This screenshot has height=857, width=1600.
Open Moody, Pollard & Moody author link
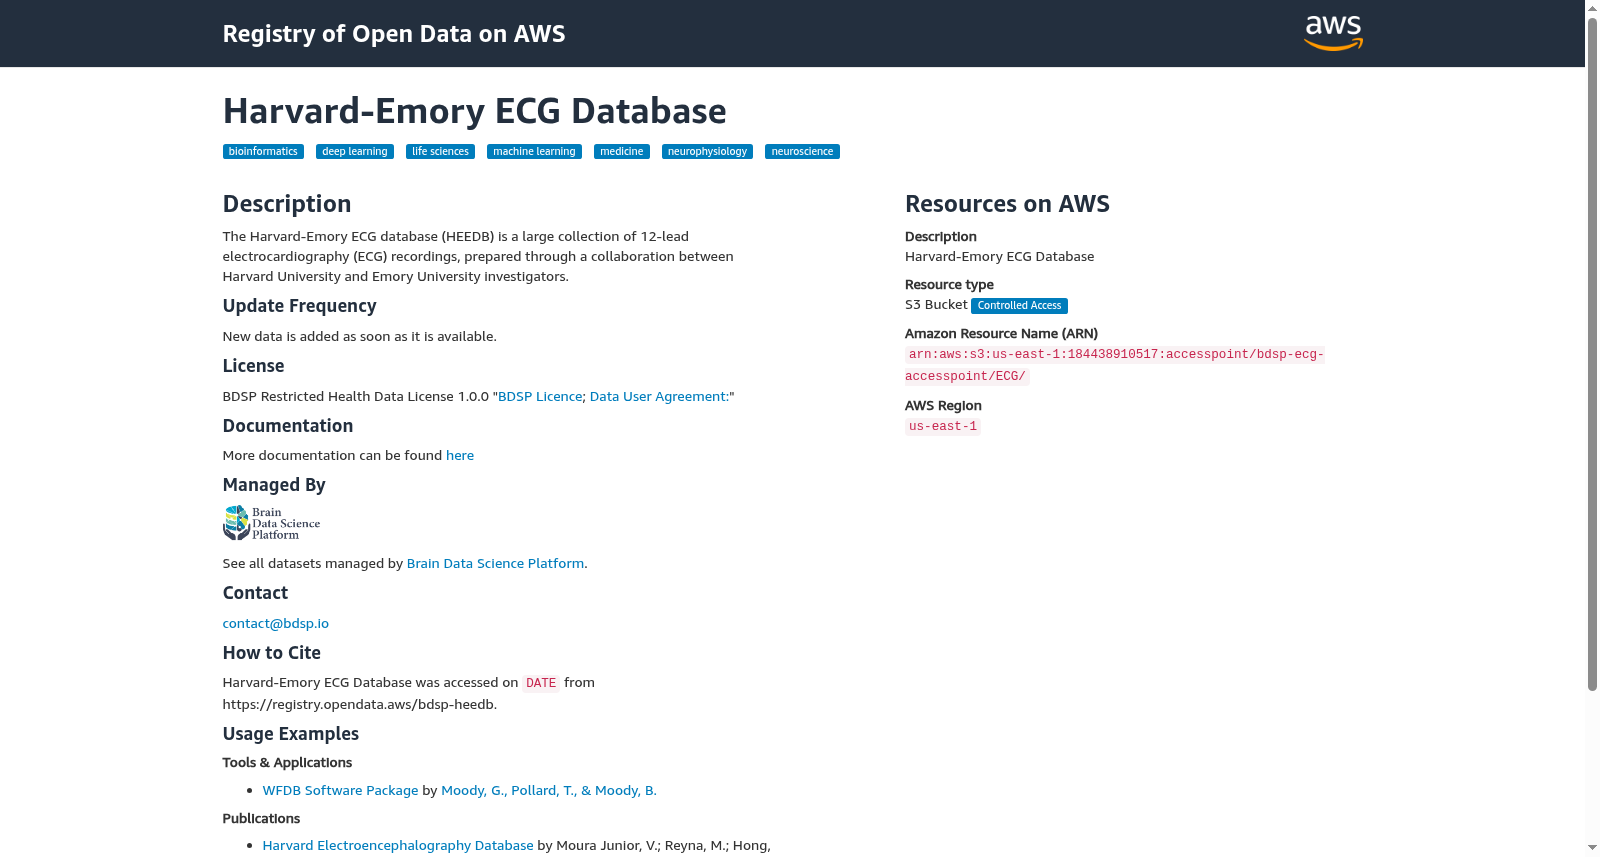coord(549,791)
